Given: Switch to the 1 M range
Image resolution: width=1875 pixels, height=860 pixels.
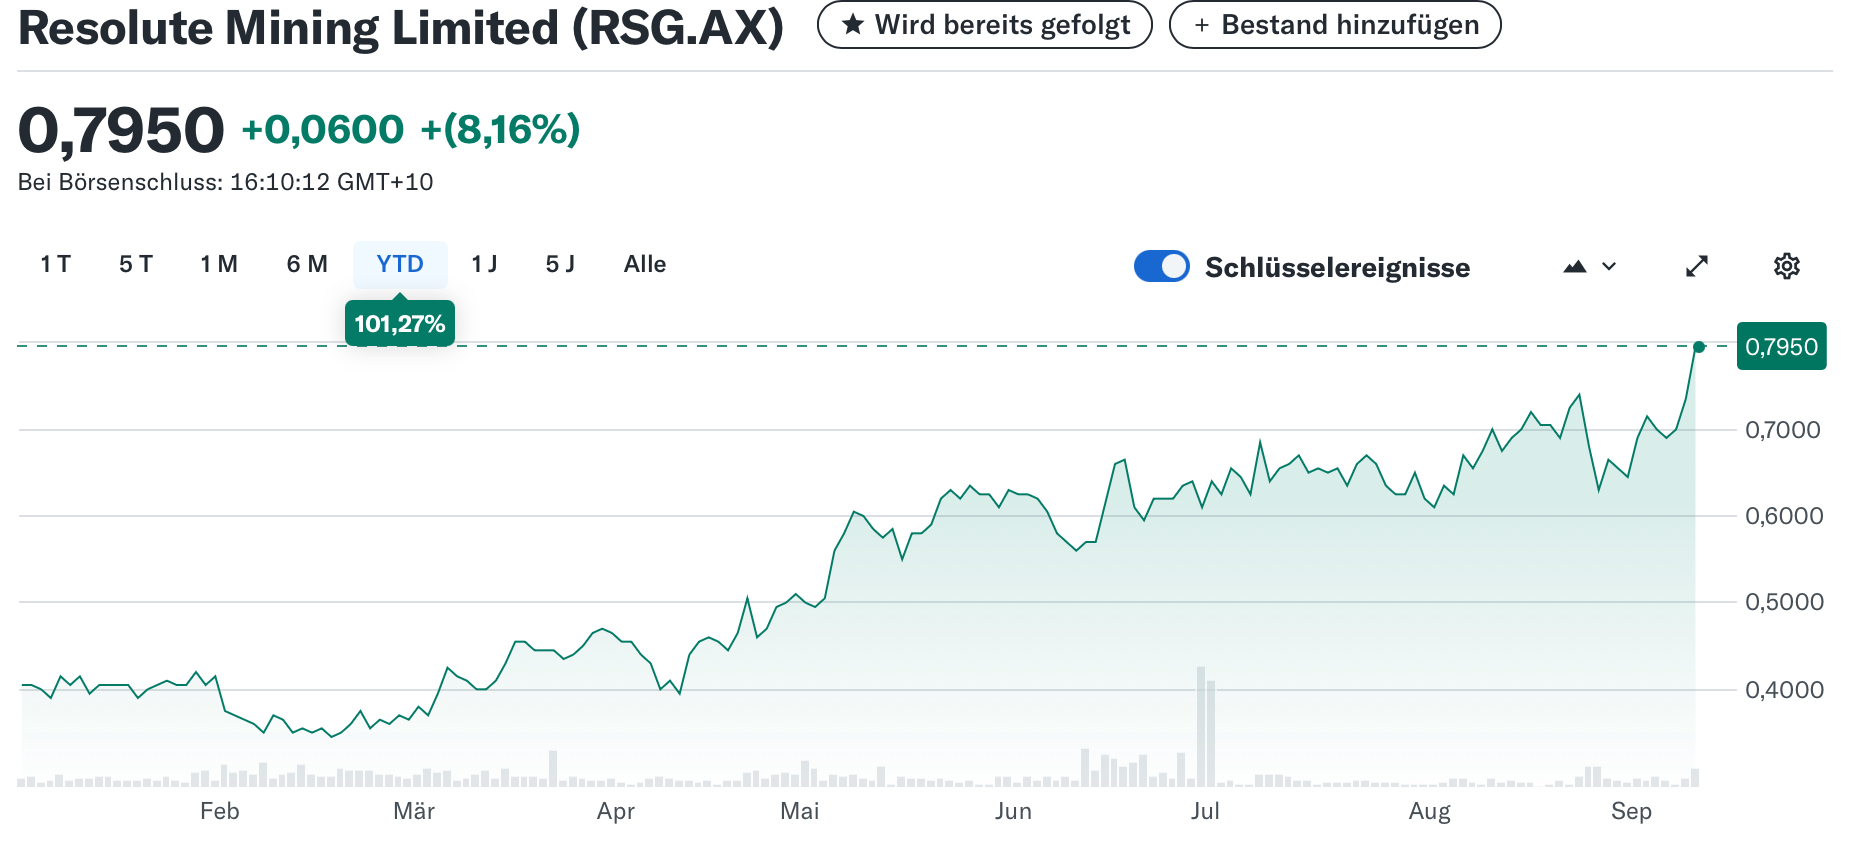Looking at the screenshot, I should (219, 264).
